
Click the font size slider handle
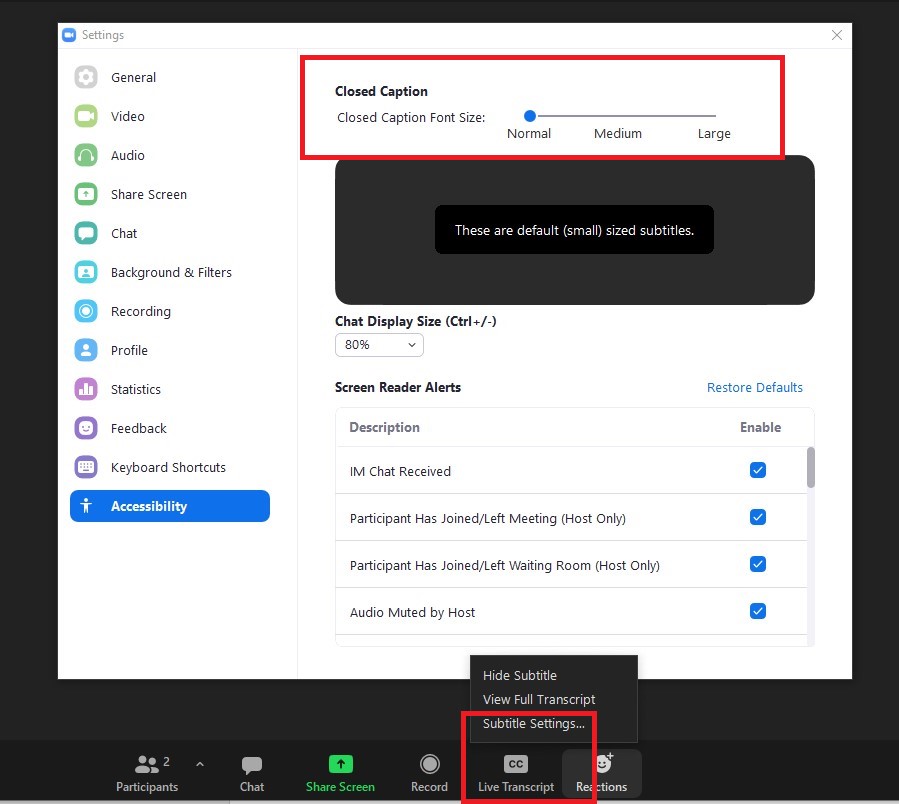(530, 116)
